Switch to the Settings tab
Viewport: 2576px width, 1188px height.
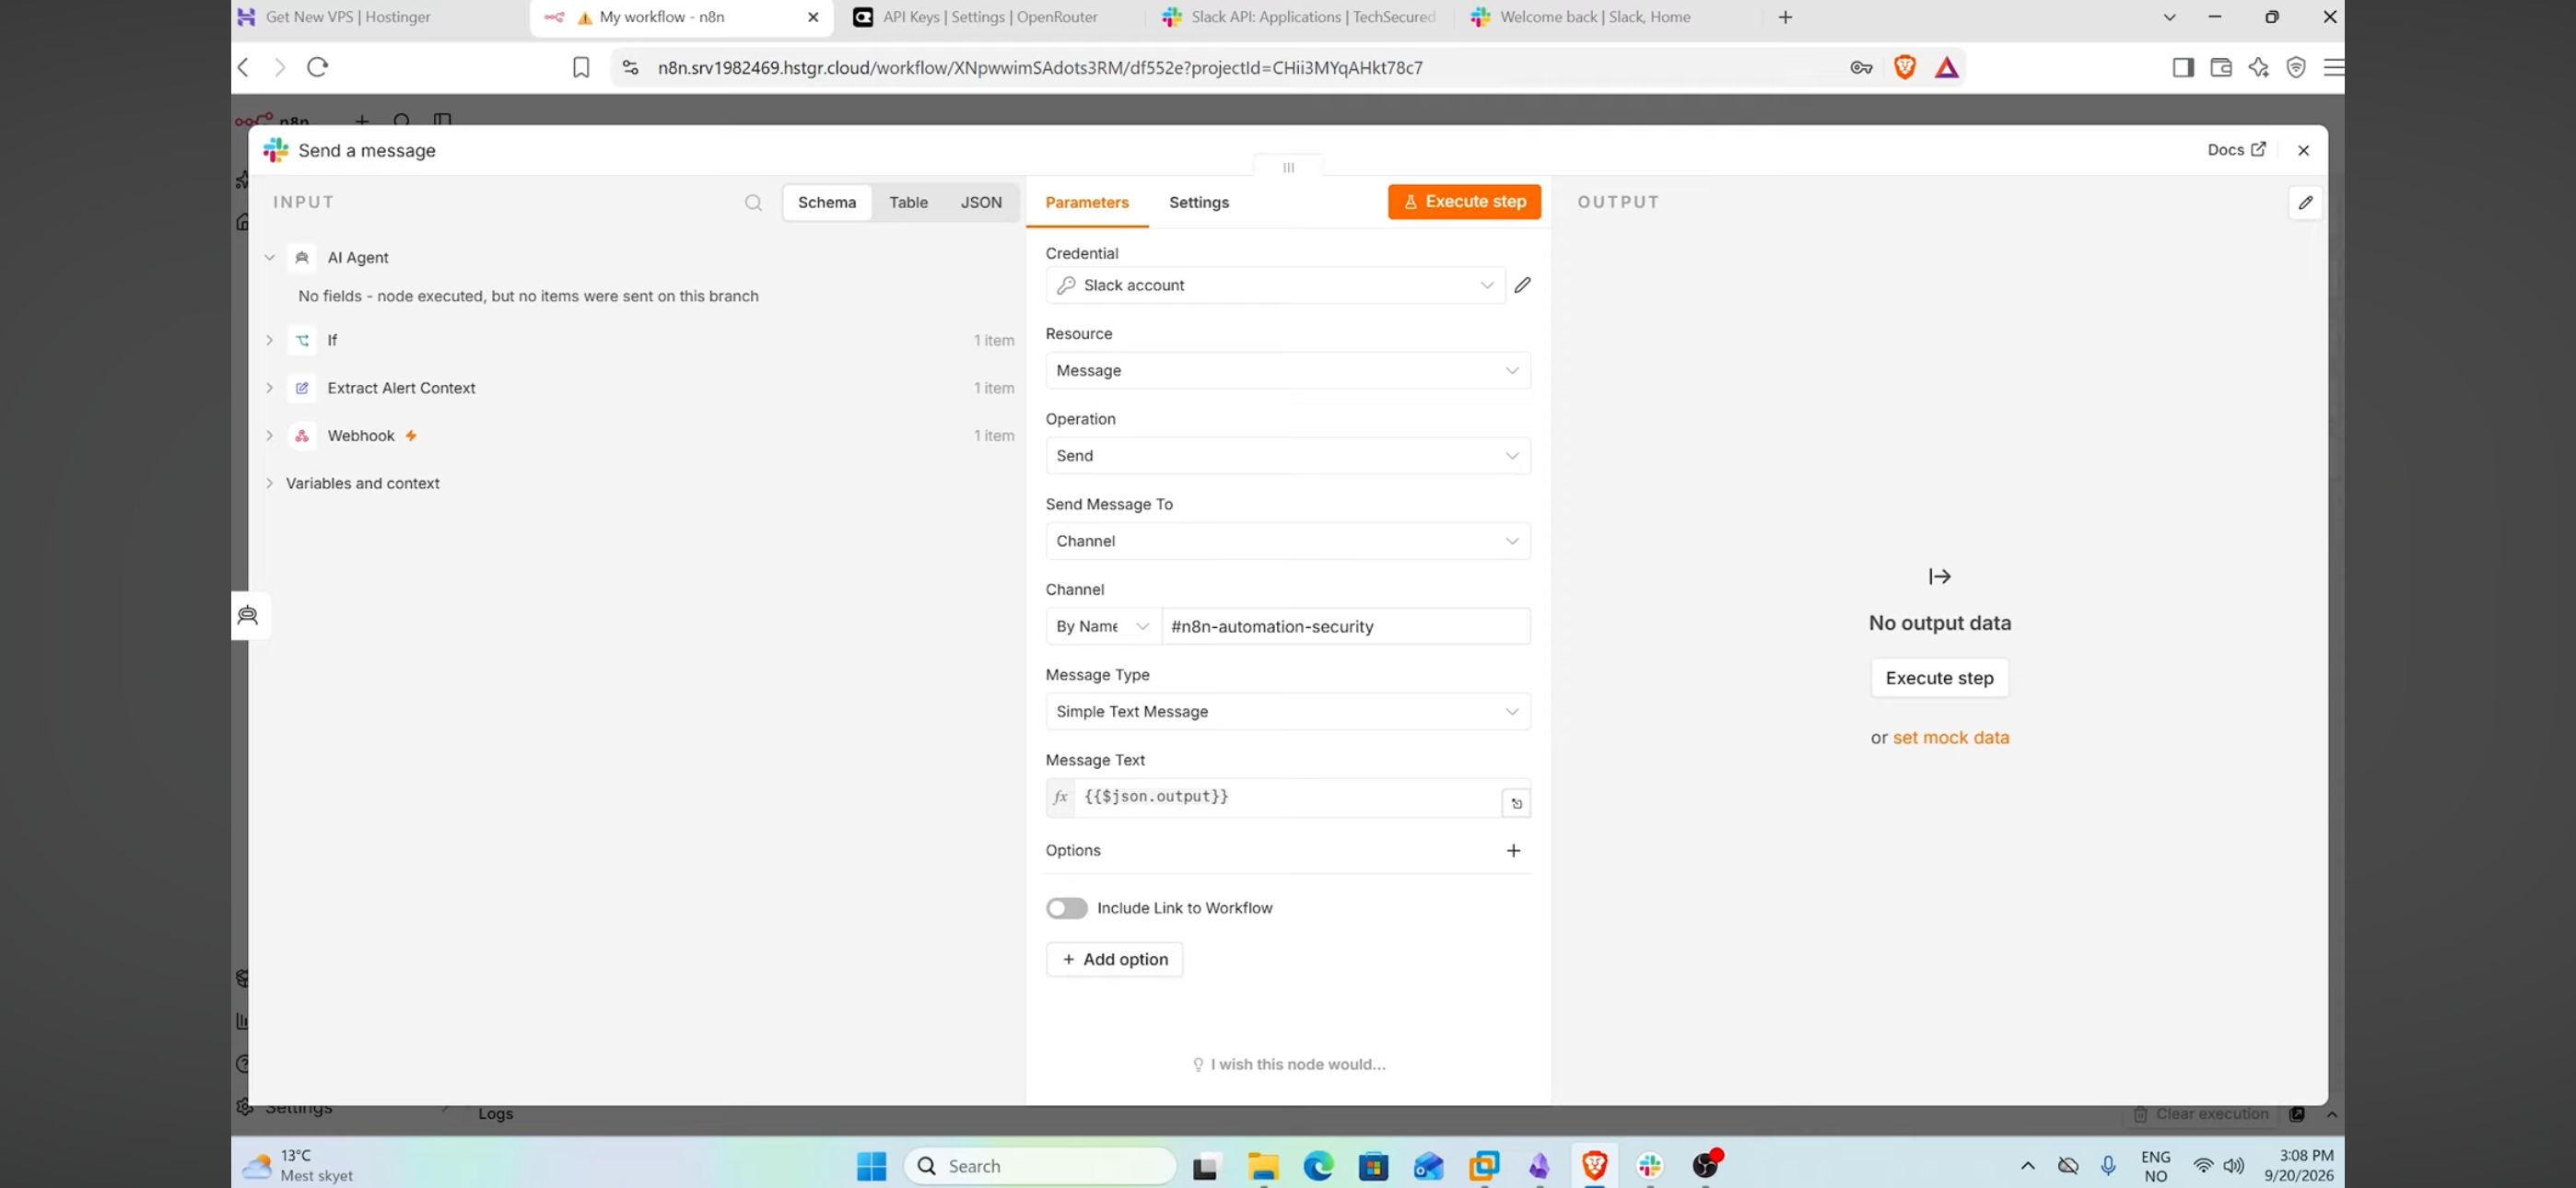click(1199, 202)
